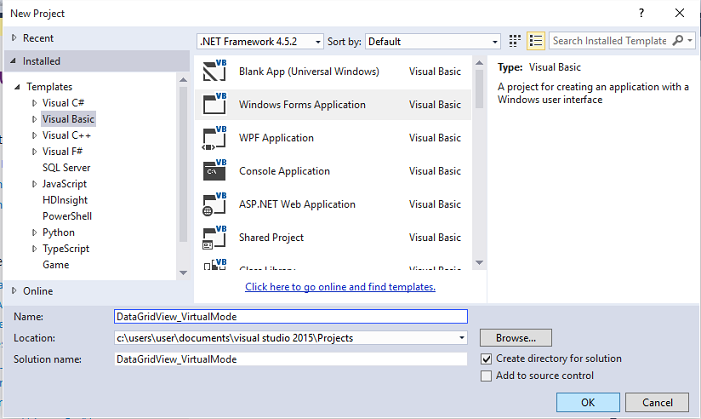This screenshot has width=701, height=419.
Task: Select Shared Project template name
Action: click(x=271, y=237)
